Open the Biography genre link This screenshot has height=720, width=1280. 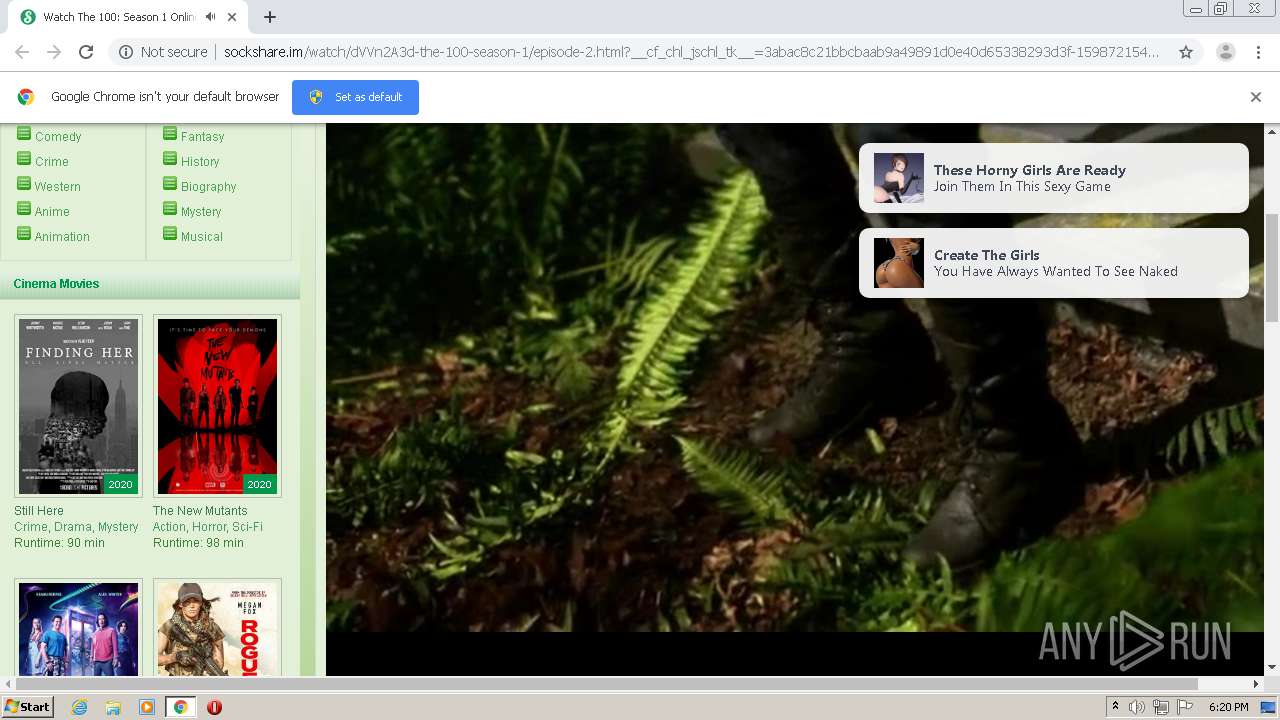[x=208, y=187]
